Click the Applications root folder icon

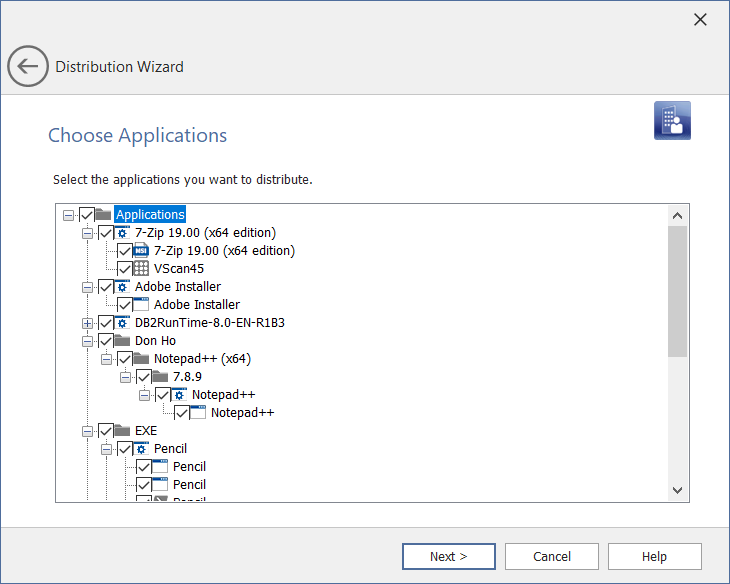pyautogui.click(x=104, y=215)
